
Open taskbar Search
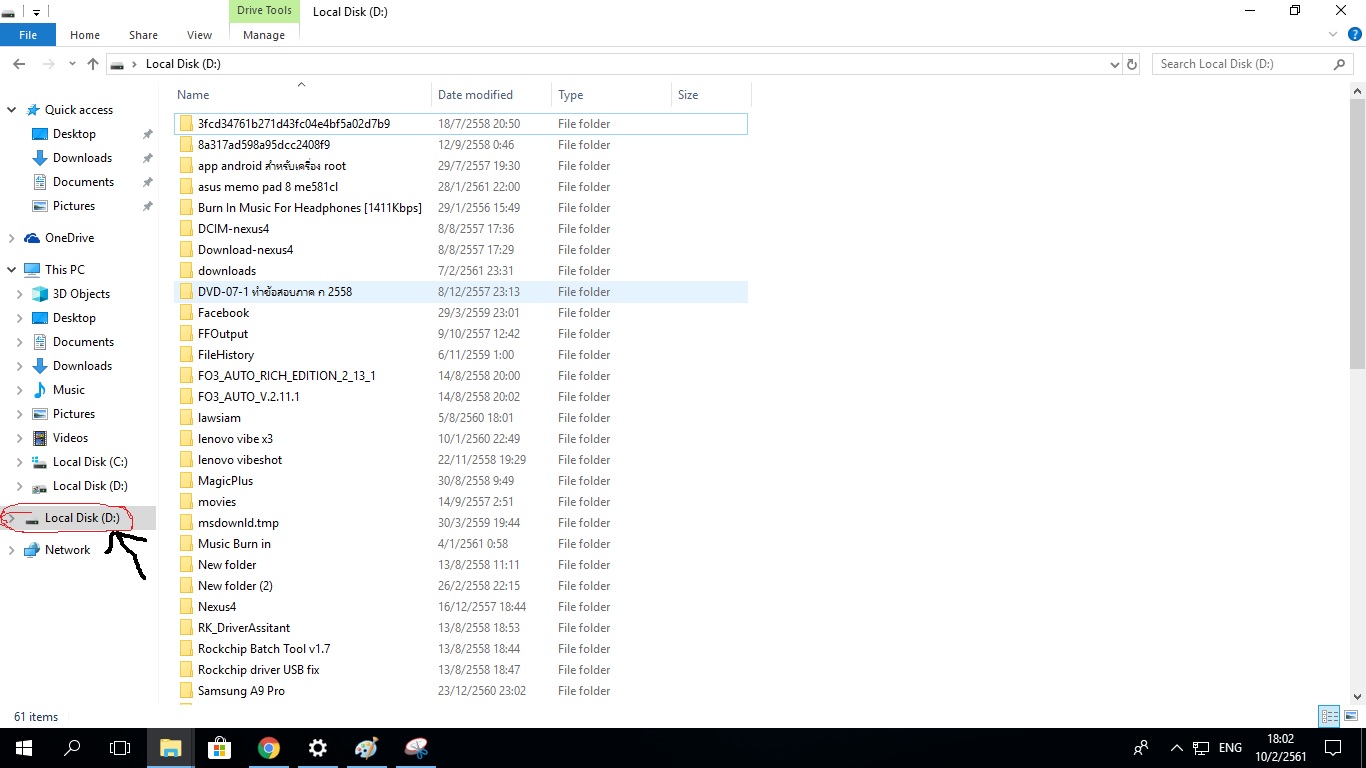coord(72,748)
